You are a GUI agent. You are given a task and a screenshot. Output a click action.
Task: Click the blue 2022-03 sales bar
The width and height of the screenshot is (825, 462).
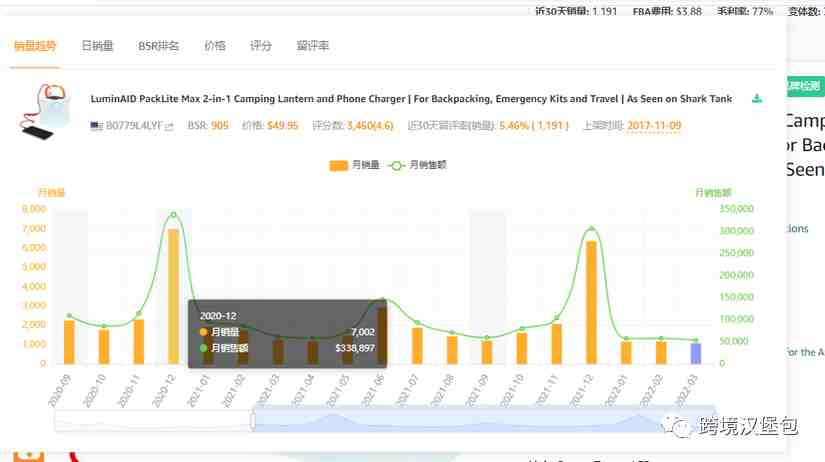click(696, 354)
